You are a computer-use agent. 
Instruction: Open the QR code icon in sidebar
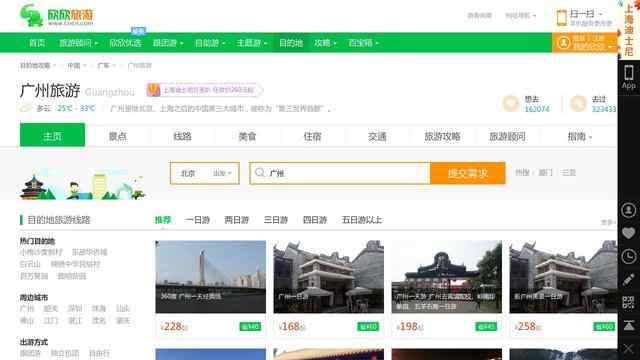pyautogui.click(x=629, y=302)
